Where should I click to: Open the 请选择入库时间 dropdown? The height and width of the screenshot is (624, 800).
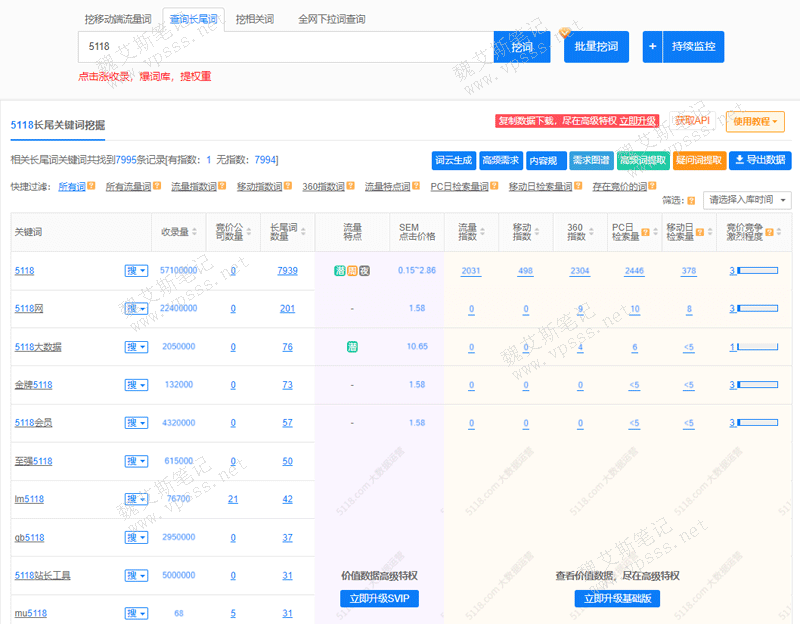747,200
